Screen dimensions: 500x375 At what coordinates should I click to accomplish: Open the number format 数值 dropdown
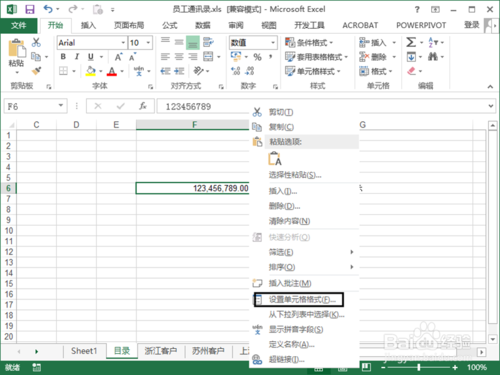click(273, 43)
